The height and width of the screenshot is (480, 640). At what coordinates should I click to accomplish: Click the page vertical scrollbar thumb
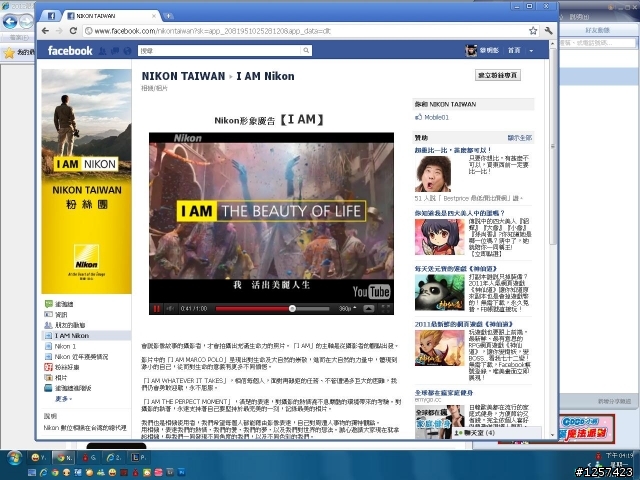[553, 147]
